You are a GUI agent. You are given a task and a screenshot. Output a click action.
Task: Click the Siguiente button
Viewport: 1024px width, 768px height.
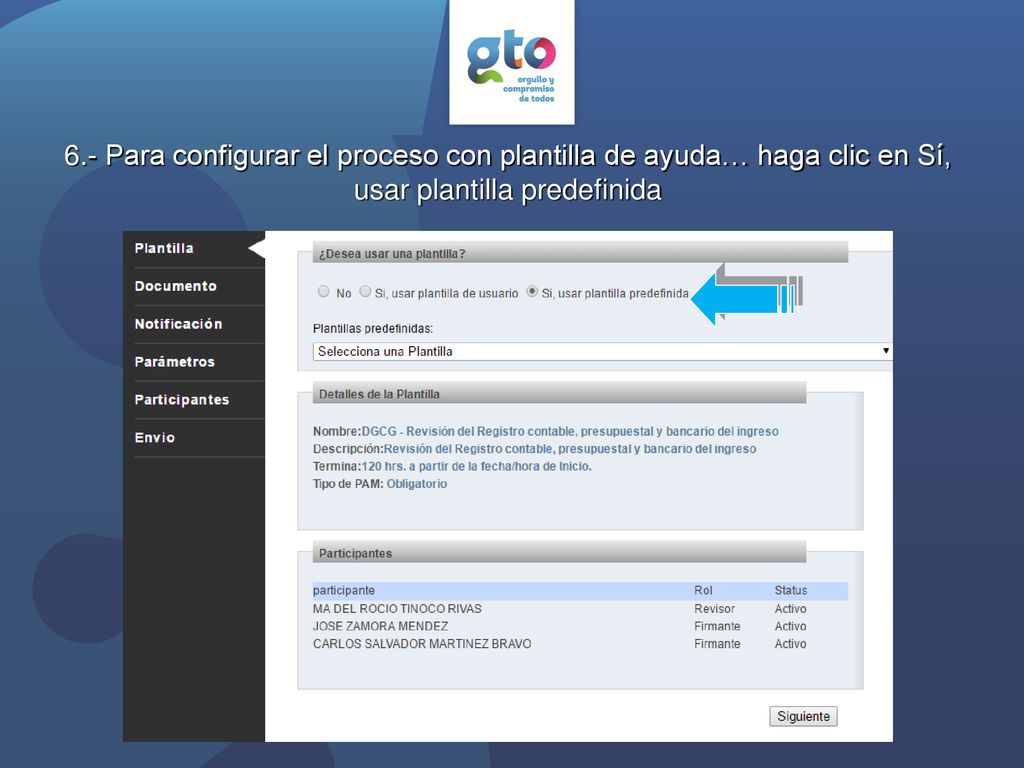pos(803,716)
